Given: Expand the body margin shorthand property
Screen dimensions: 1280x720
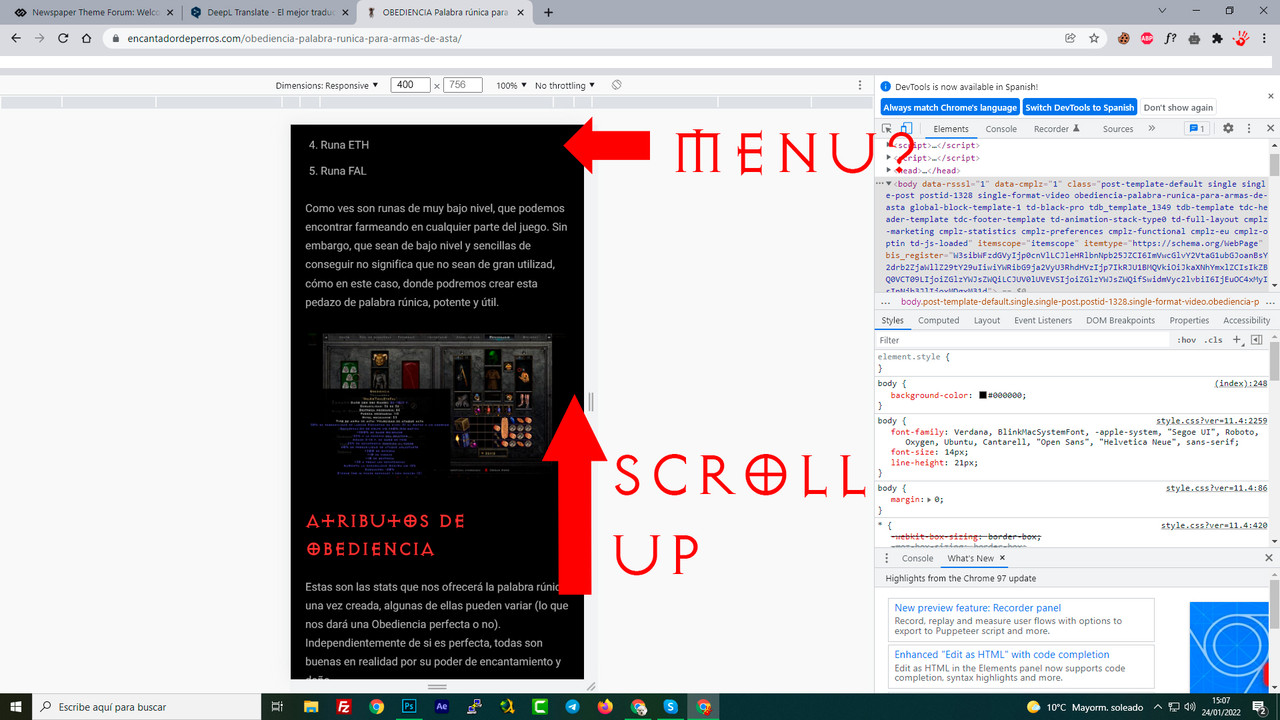Looking at the screenshot, I should point(929,499).
